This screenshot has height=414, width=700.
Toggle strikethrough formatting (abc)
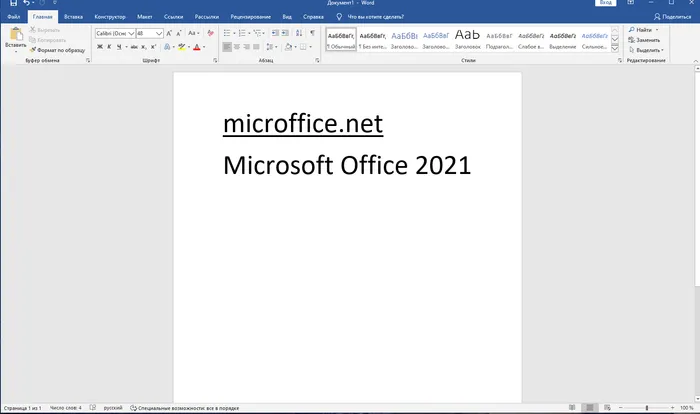click(x=134, y=47)
